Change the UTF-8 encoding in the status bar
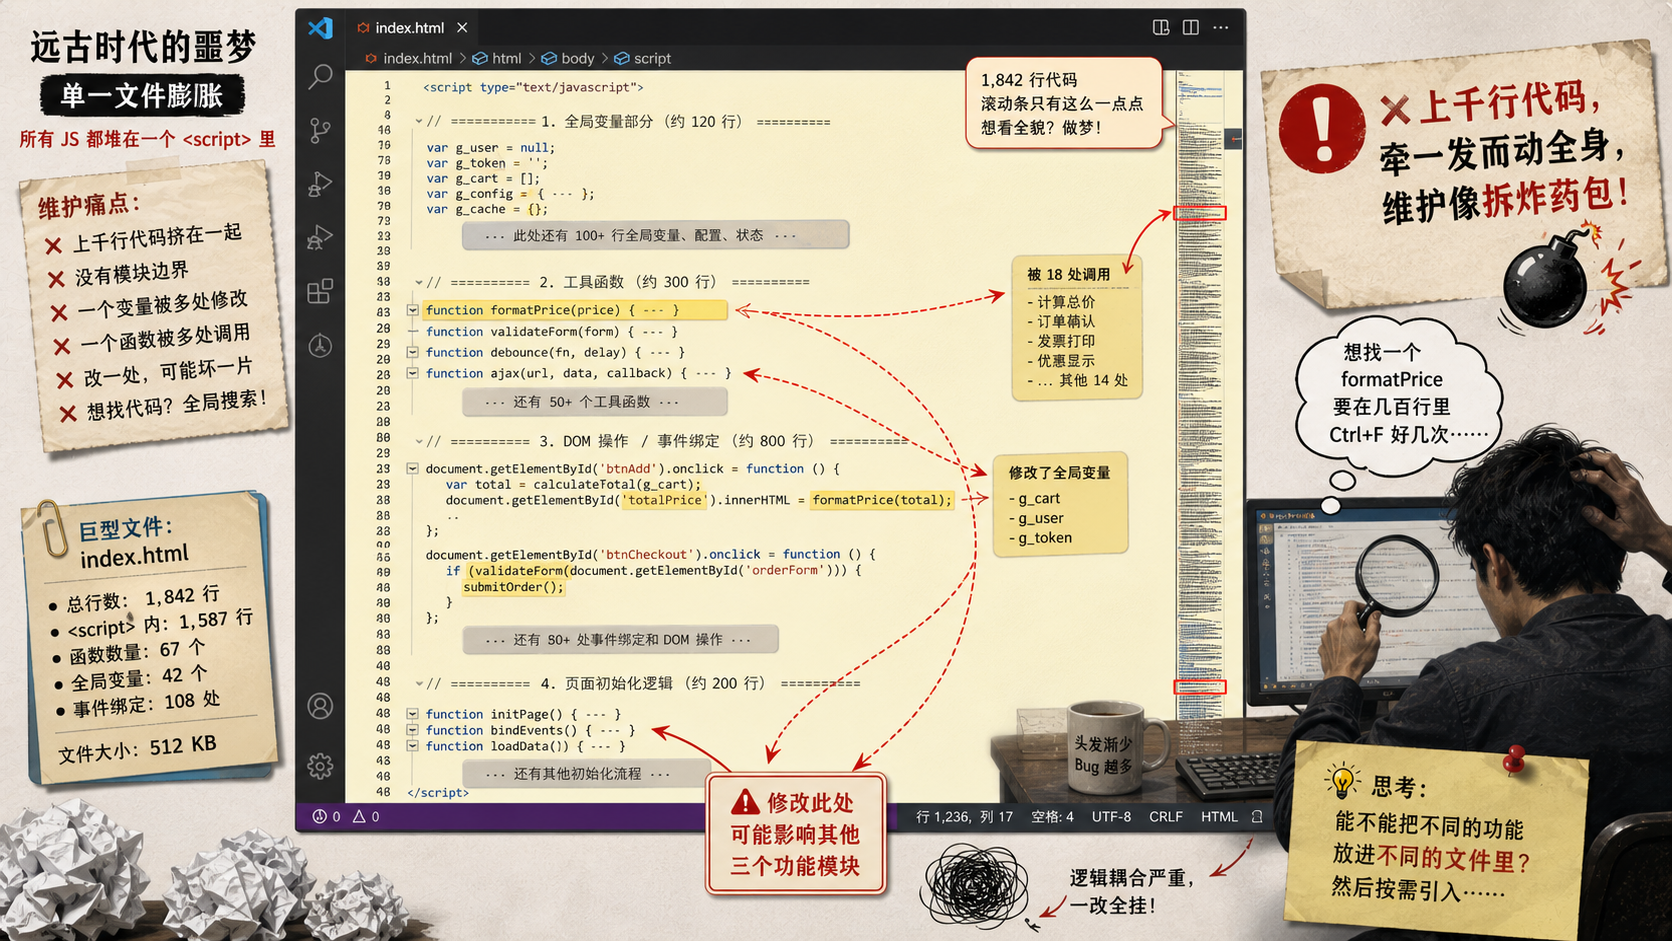Viewport: 1672px width, 941px height. tap(1111, 817)
